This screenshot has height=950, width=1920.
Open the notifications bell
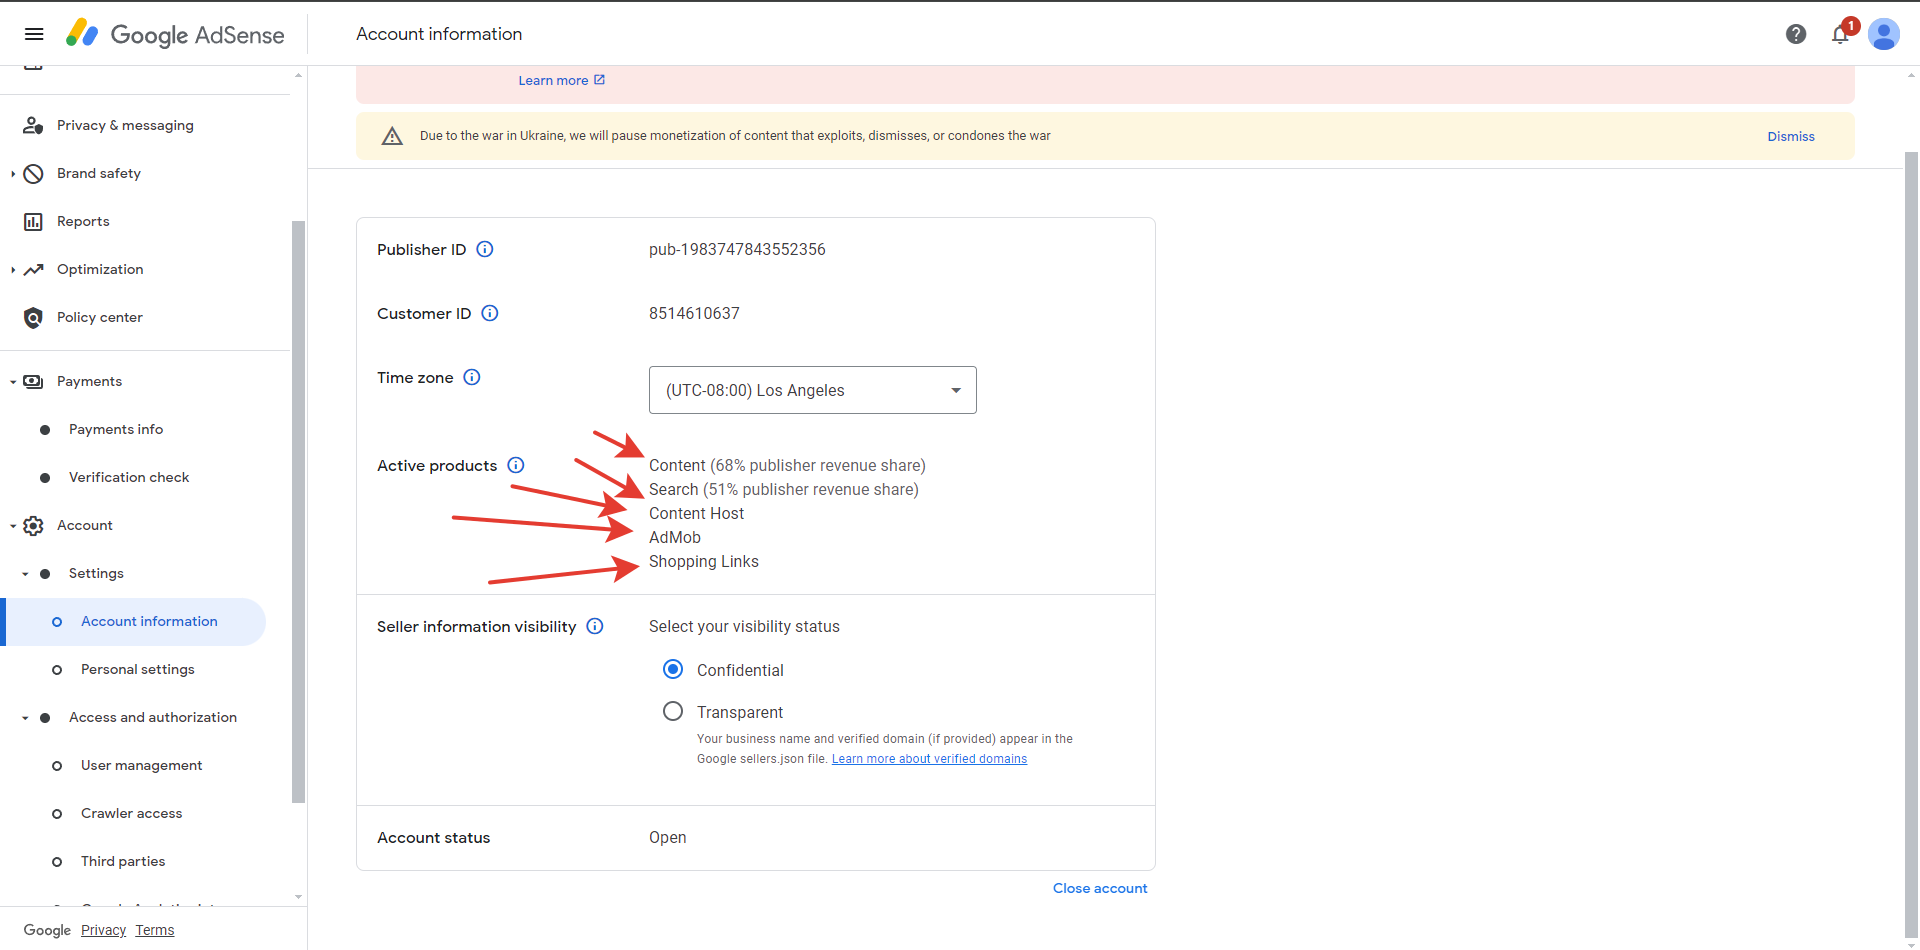coord(1840,35)
